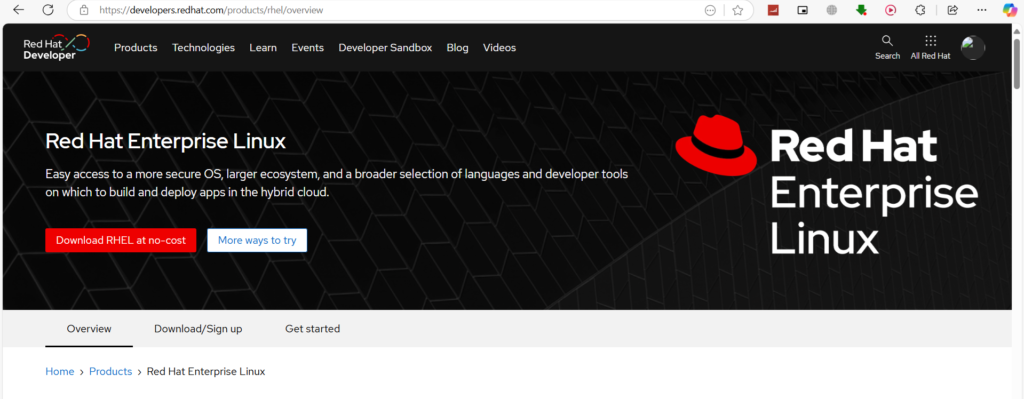Open the pink play-circle extension icon
Screen dimensions: 1024x399
click(x=891, y=10)
